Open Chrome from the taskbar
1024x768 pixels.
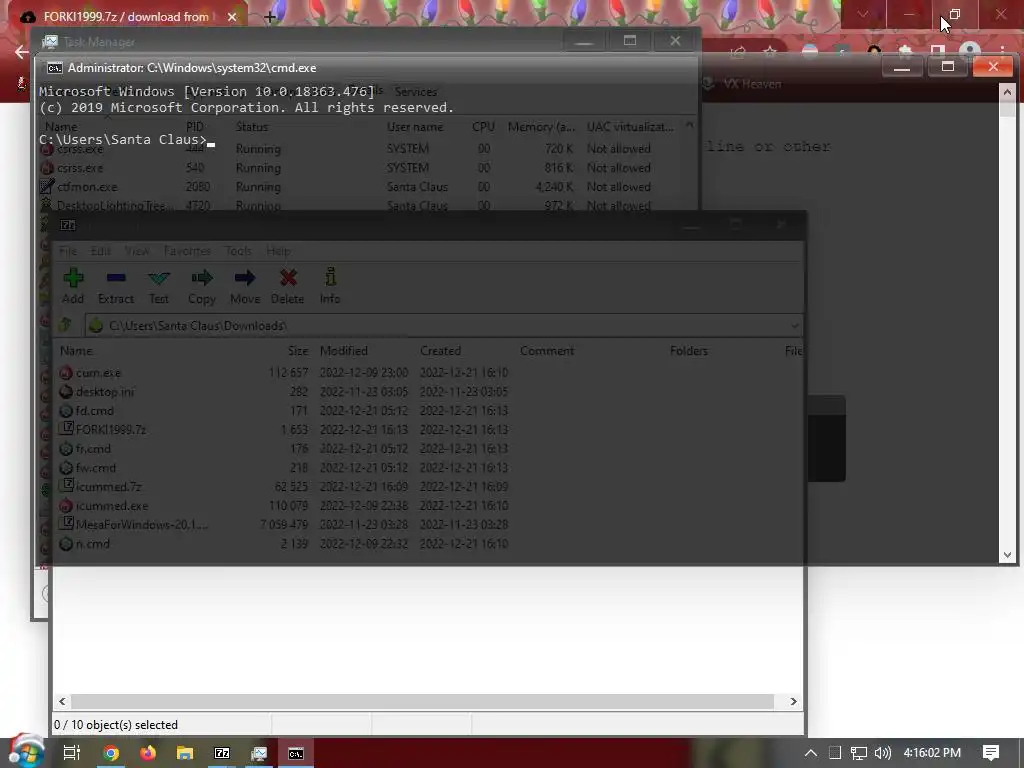tap(111, 753)
